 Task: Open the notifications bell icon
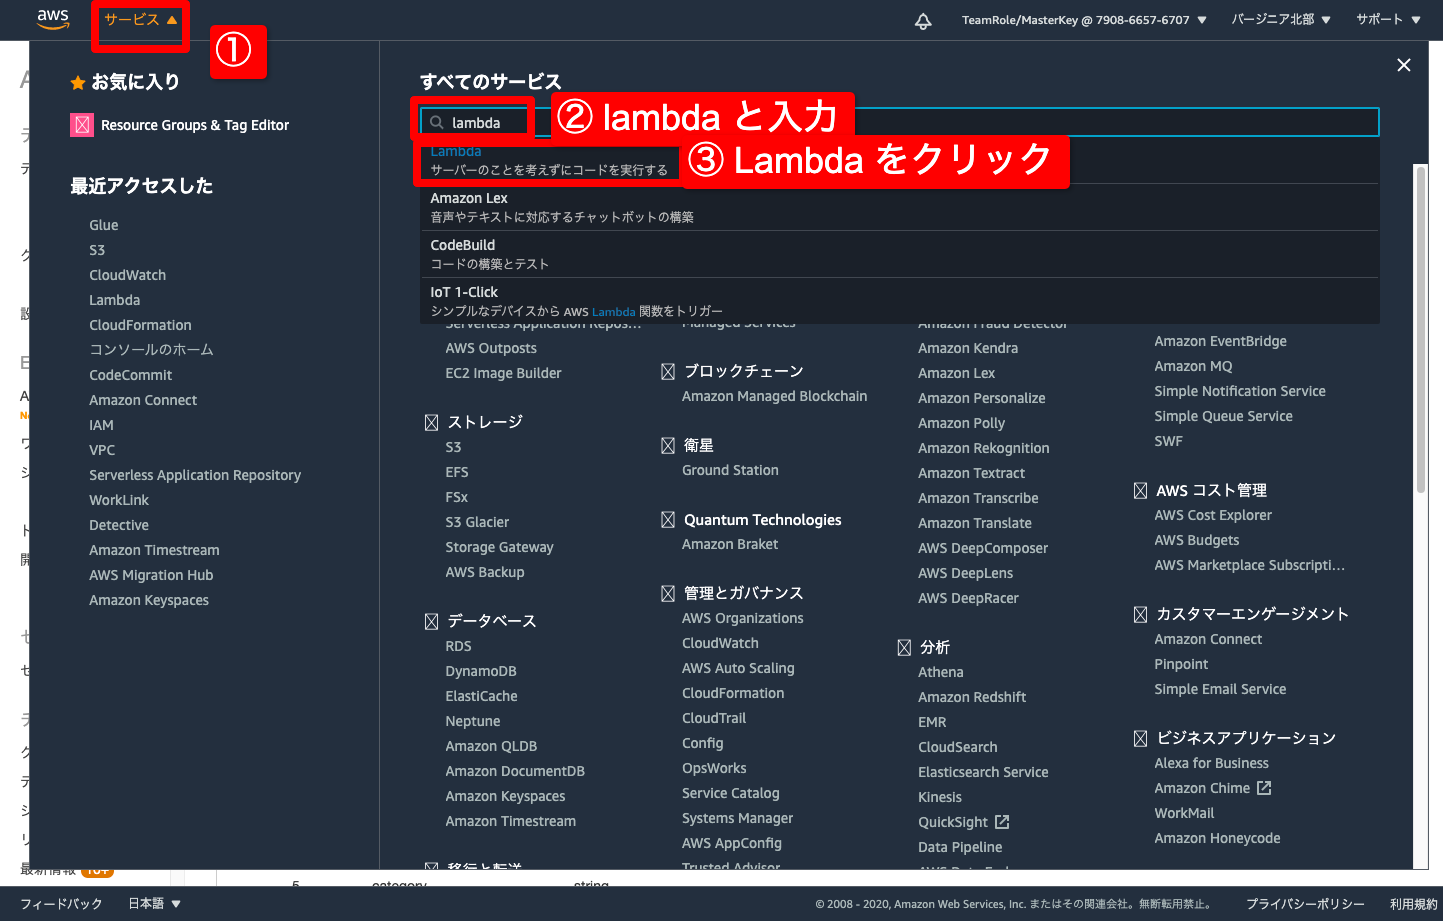[x=923, y=21]
